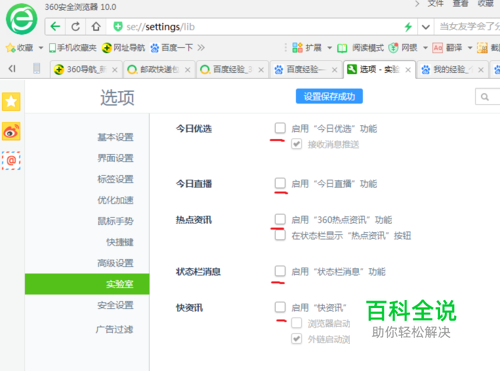Go to 快捷键 section
The width and height of the screenshot is (500, 371).
[x=120, y=242]
